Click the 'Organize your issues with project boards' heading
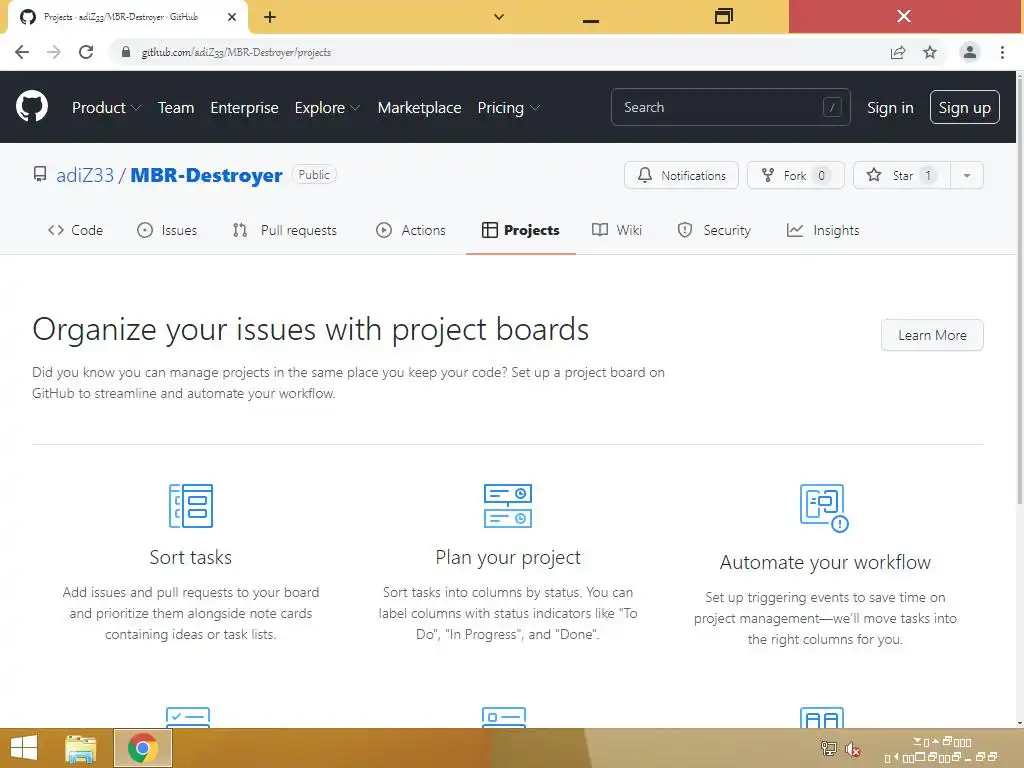The width and height of the screenshot is (1024, 768). tap(311, 329)
